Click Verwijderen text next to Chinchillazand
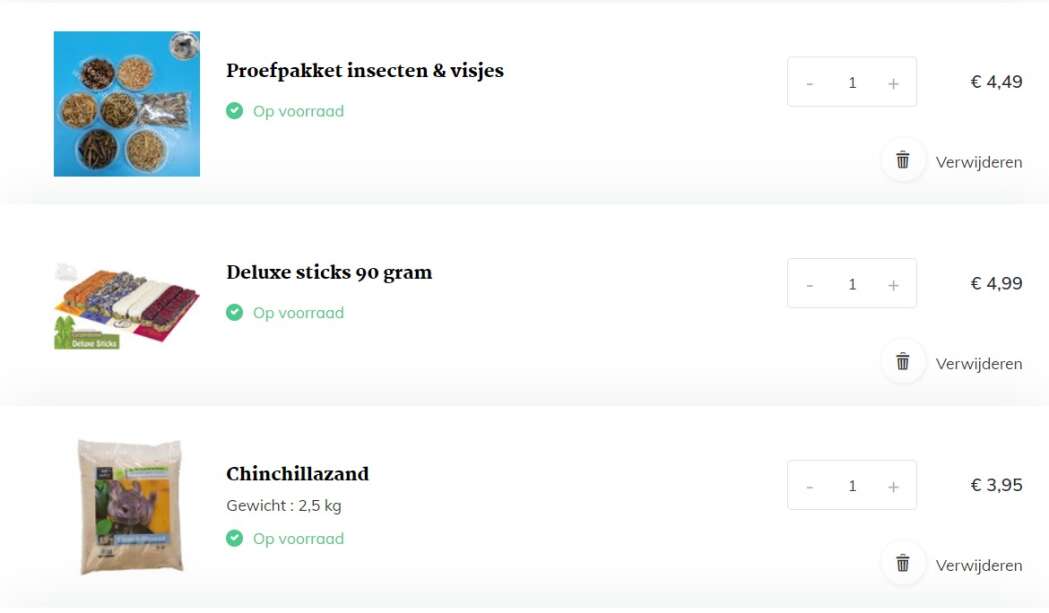This screenshot has height=613, width=1049. coord(979,565)
